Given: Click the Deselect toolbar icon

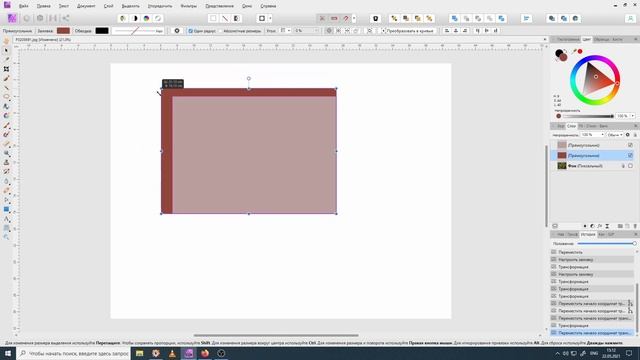Looking at the screenshot, I should (224, 18).
